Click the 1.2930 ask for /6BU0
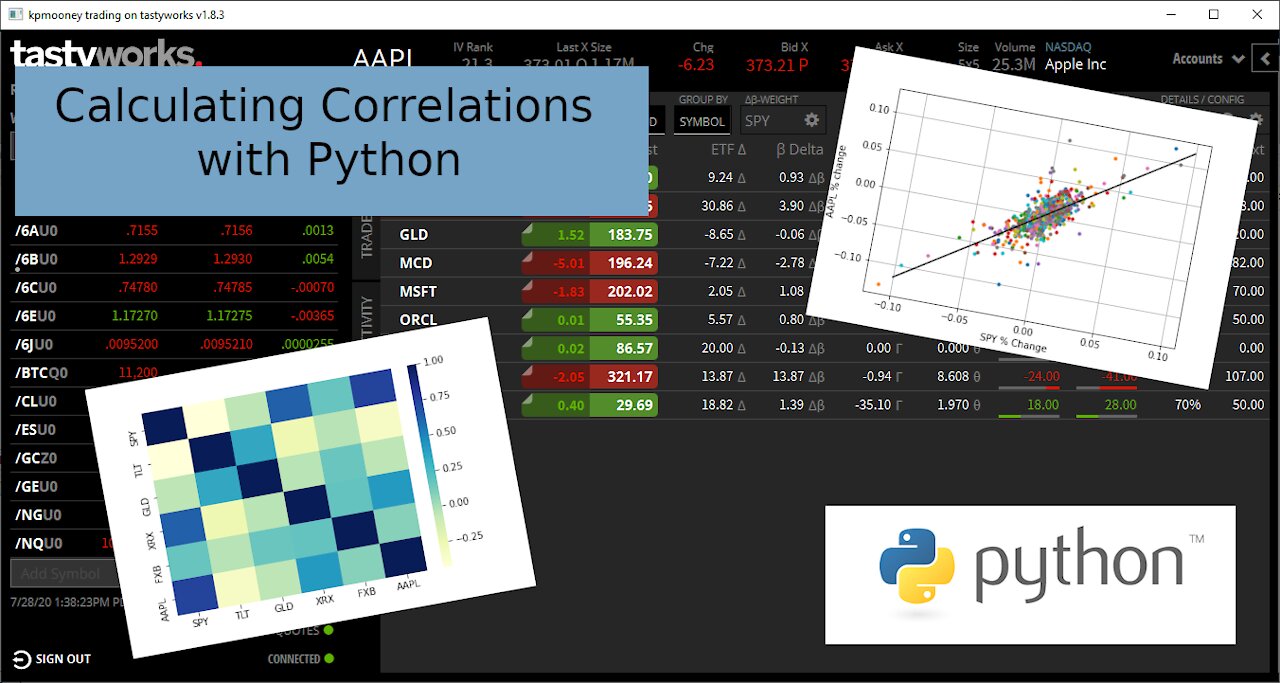1280x683 pixels. 232,259
